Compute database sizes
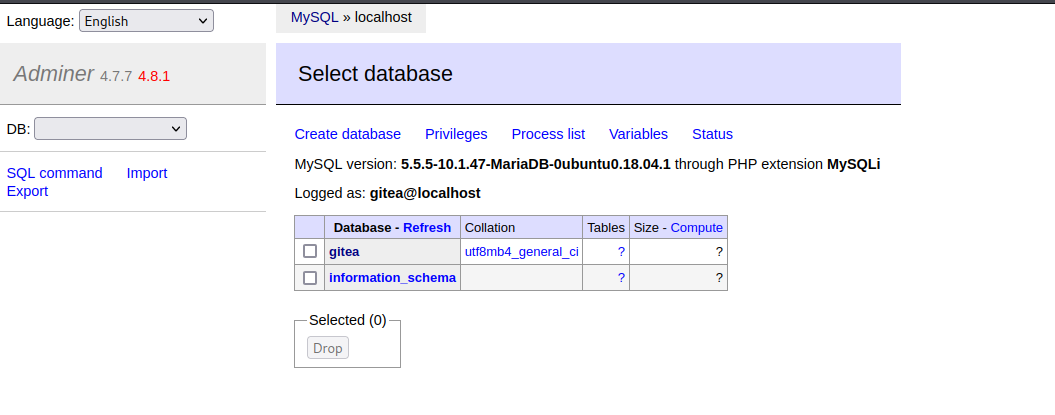 696,228
